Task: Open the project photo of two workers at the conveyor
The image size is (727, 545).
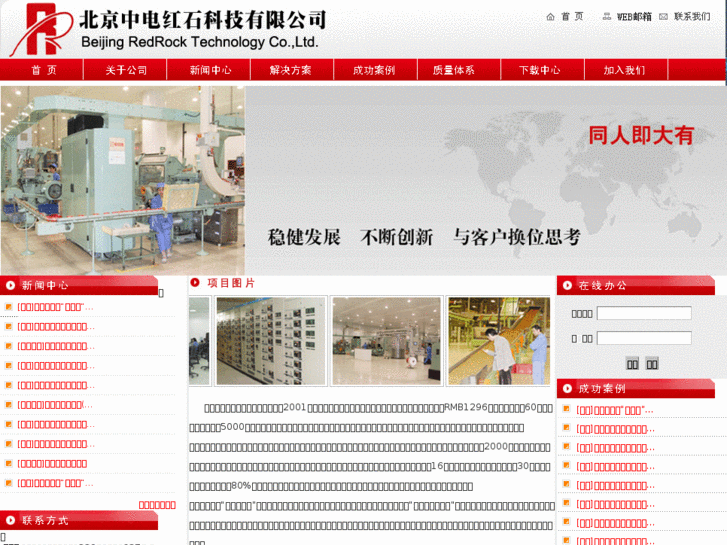Action: tap(499, 341)
